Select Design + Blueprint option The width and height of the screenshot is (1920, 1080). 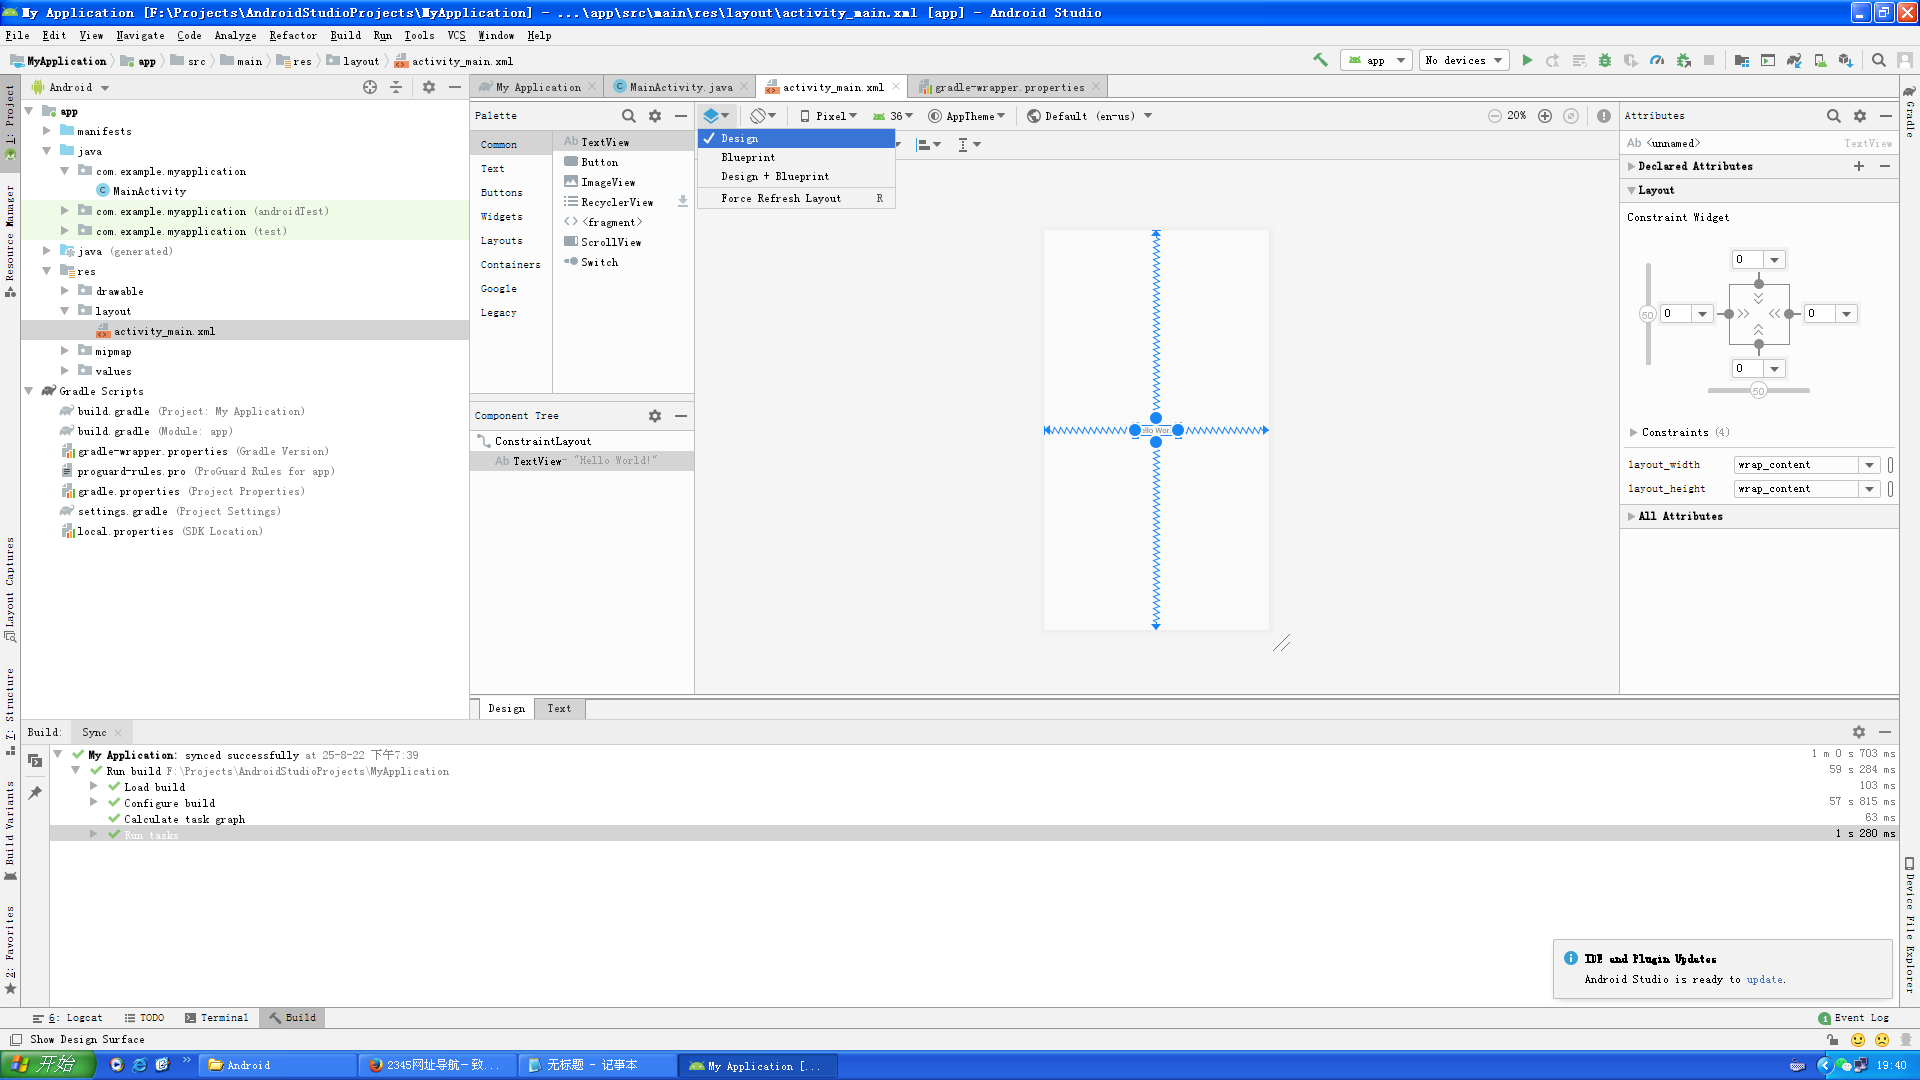click(796, 177)
